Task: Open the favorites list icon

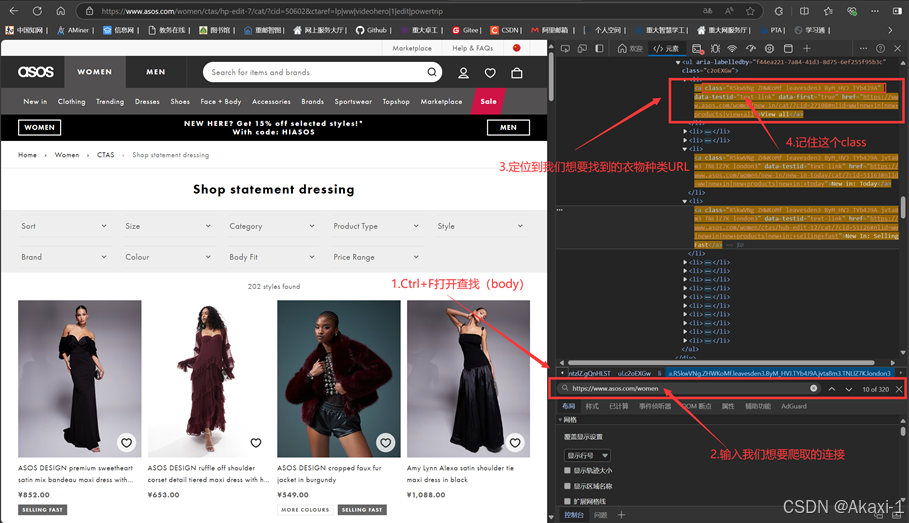Action: (x=828, y=11)
